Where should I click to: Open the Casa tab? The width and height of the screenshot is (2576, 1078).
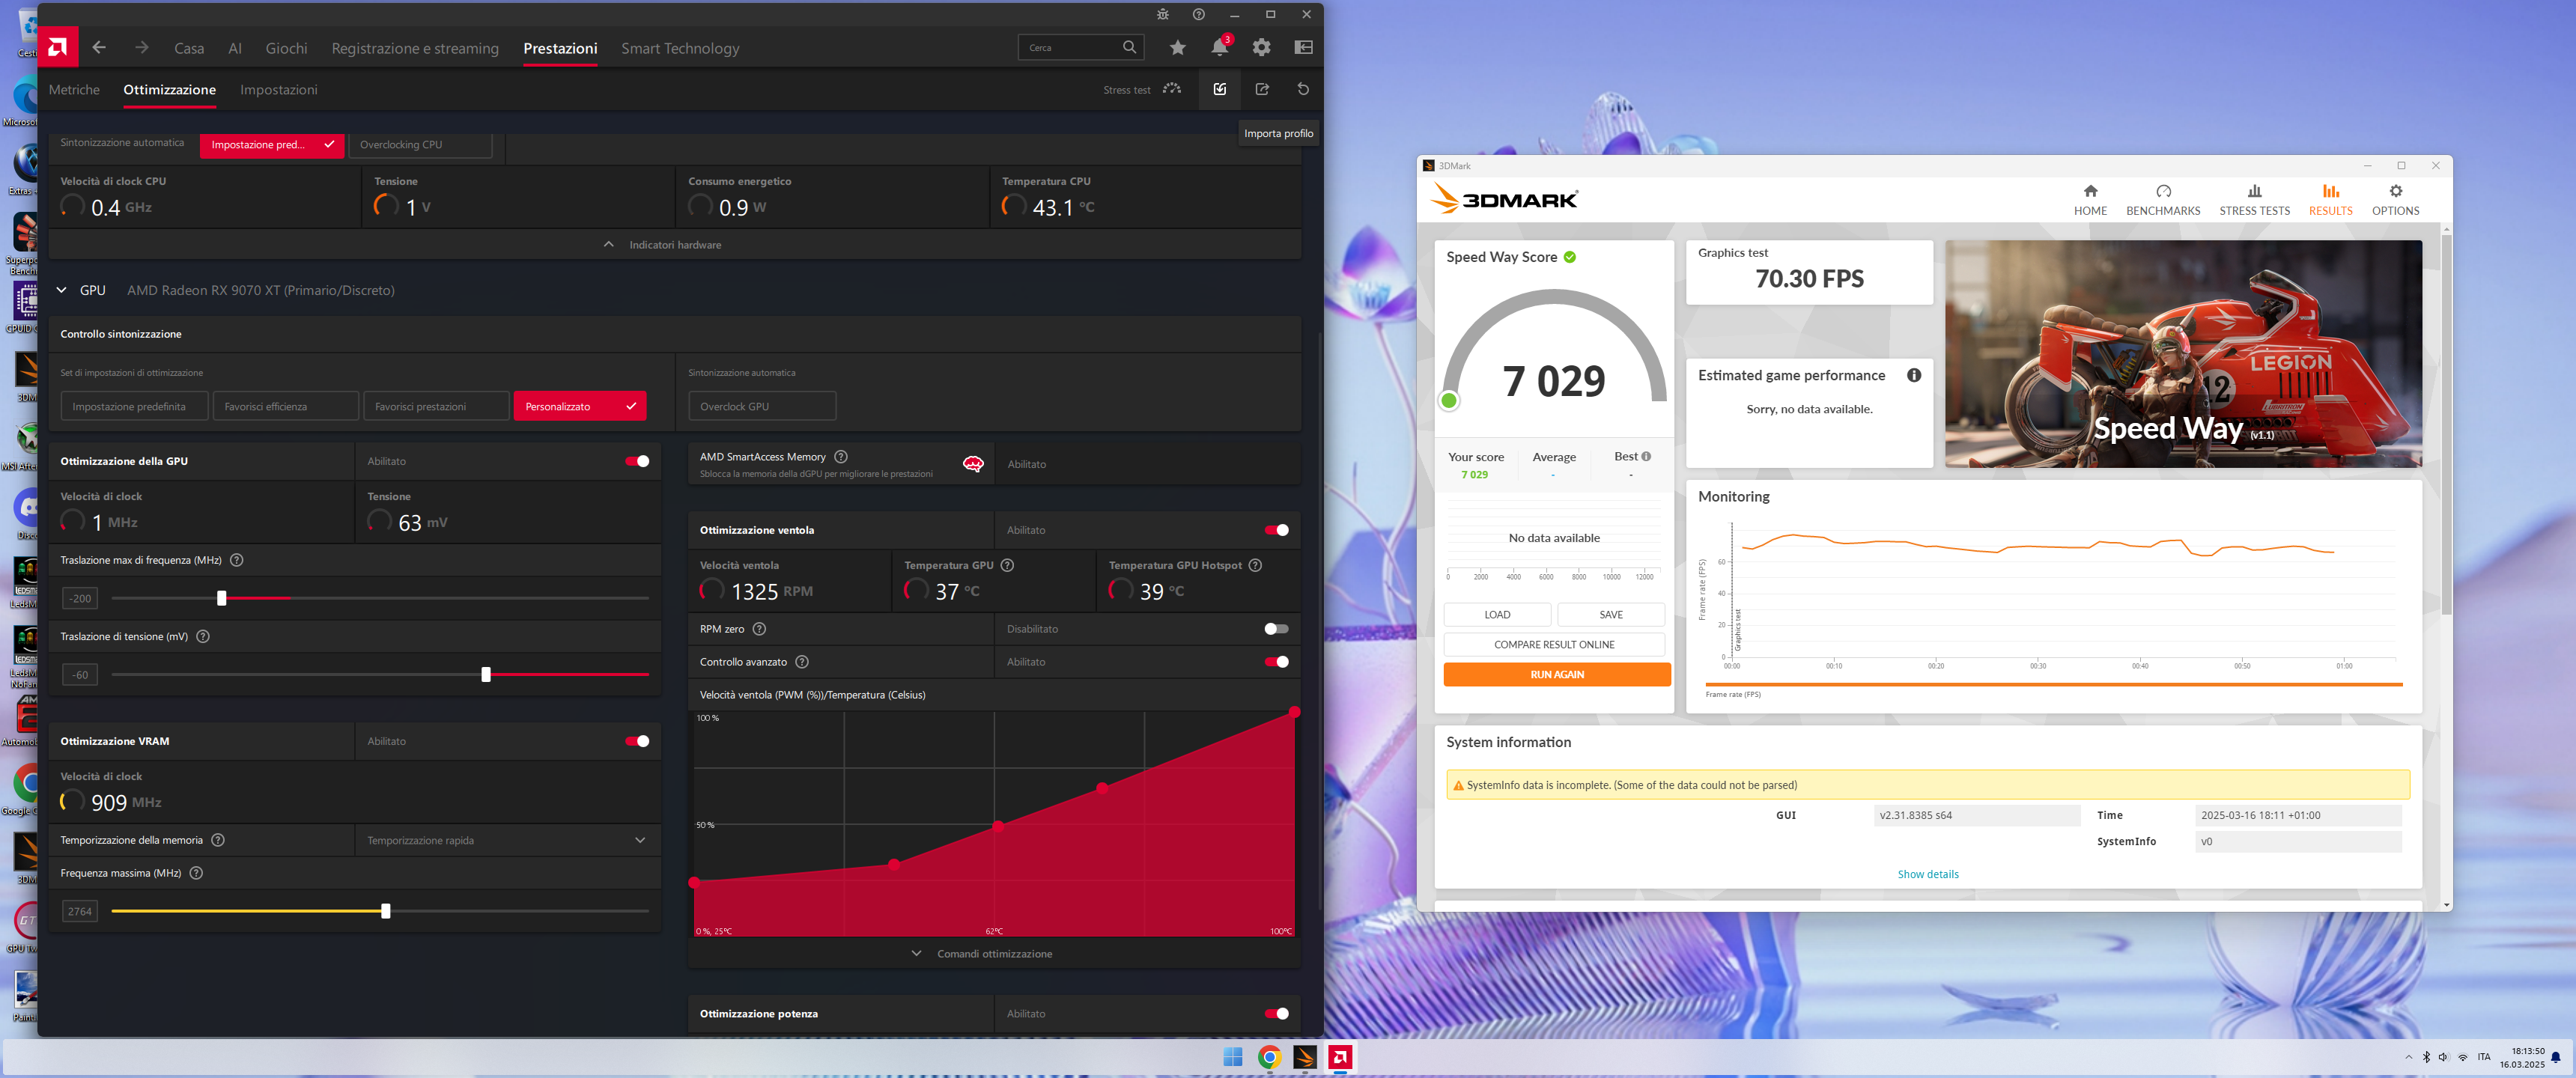click(x=189, y=48)
